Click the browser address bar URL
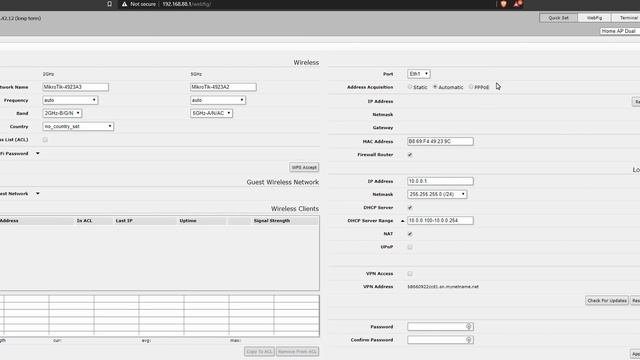 coord(186,4)
